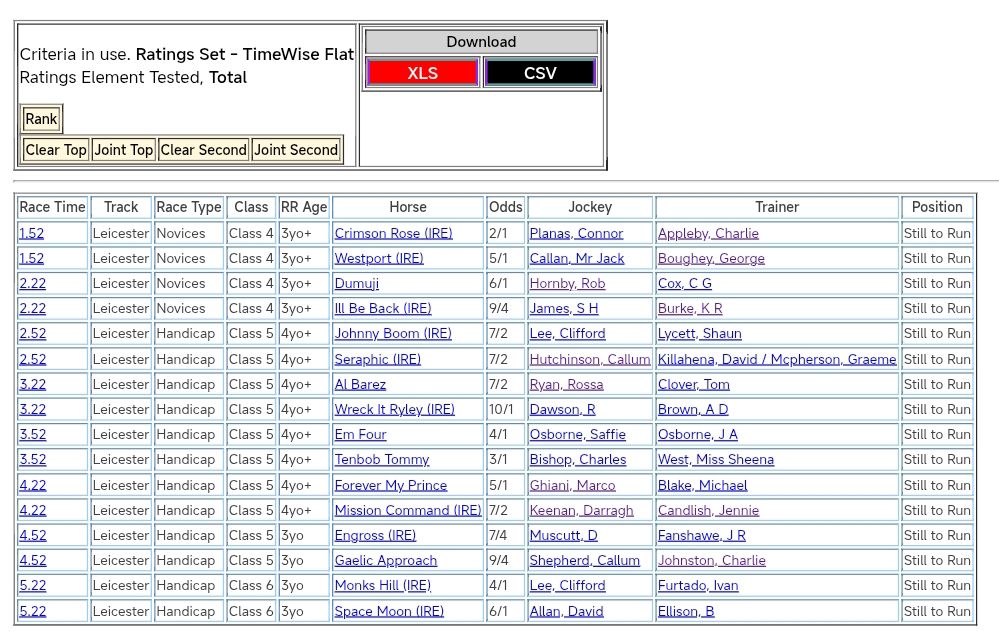
Task: Open horse Johnny Boom (IRE)
Action: (x=393, y=334)
